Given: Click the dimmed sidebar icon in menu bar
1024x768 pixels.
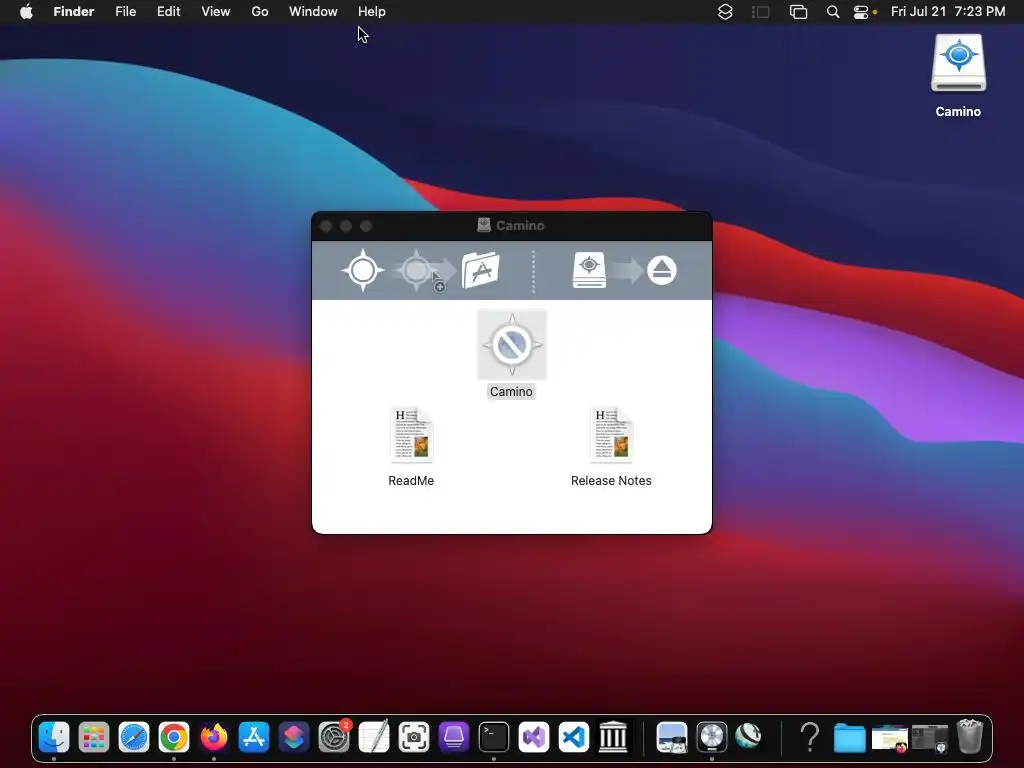Looking at the screenshot, I should (761, 12).
